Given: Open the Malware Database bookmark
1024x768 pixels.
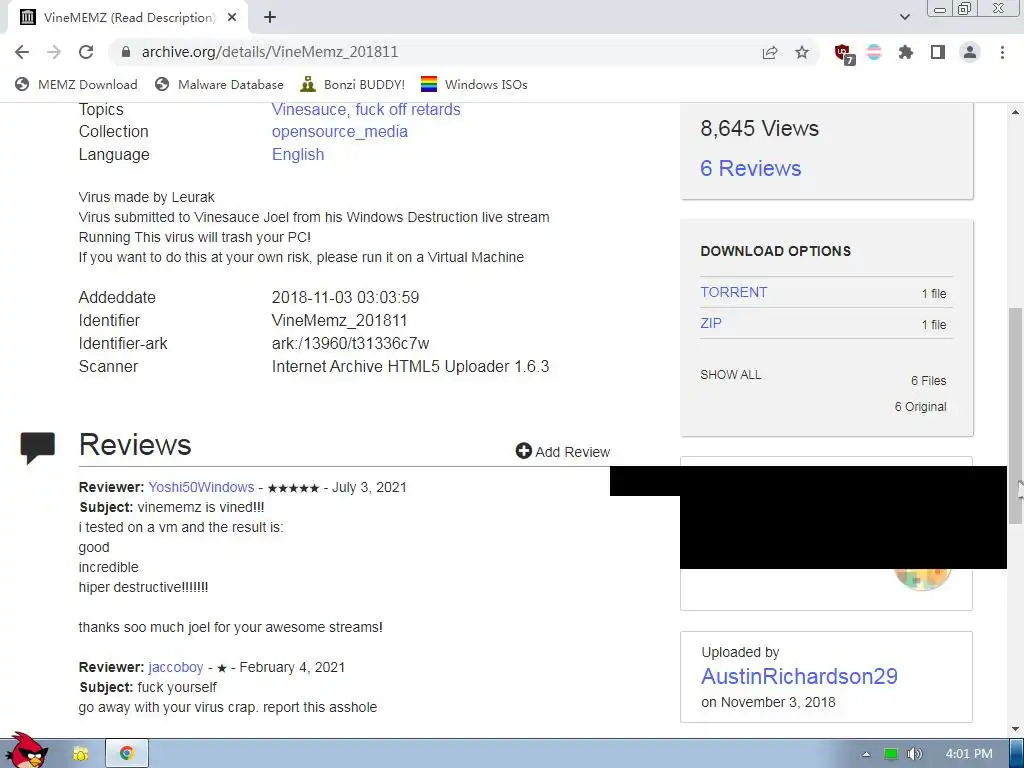Looking at the screenshot, I should coord(219,84).
